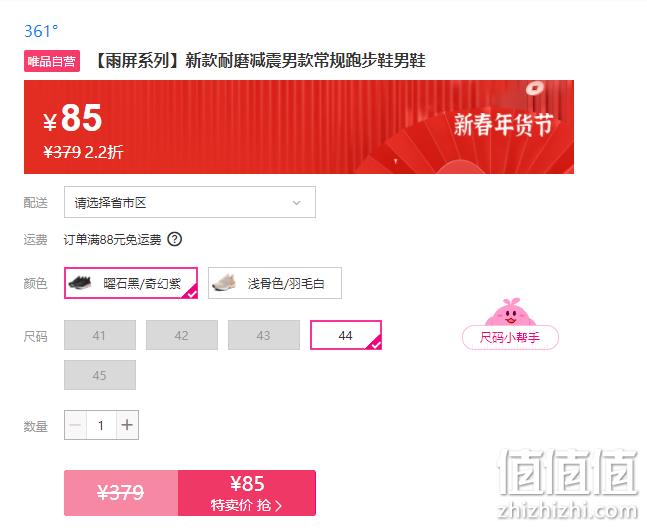Click the ¥85 特卖价 抢 buy button
The width and height of the screenshot is (647, 528).
pos(247,493)
